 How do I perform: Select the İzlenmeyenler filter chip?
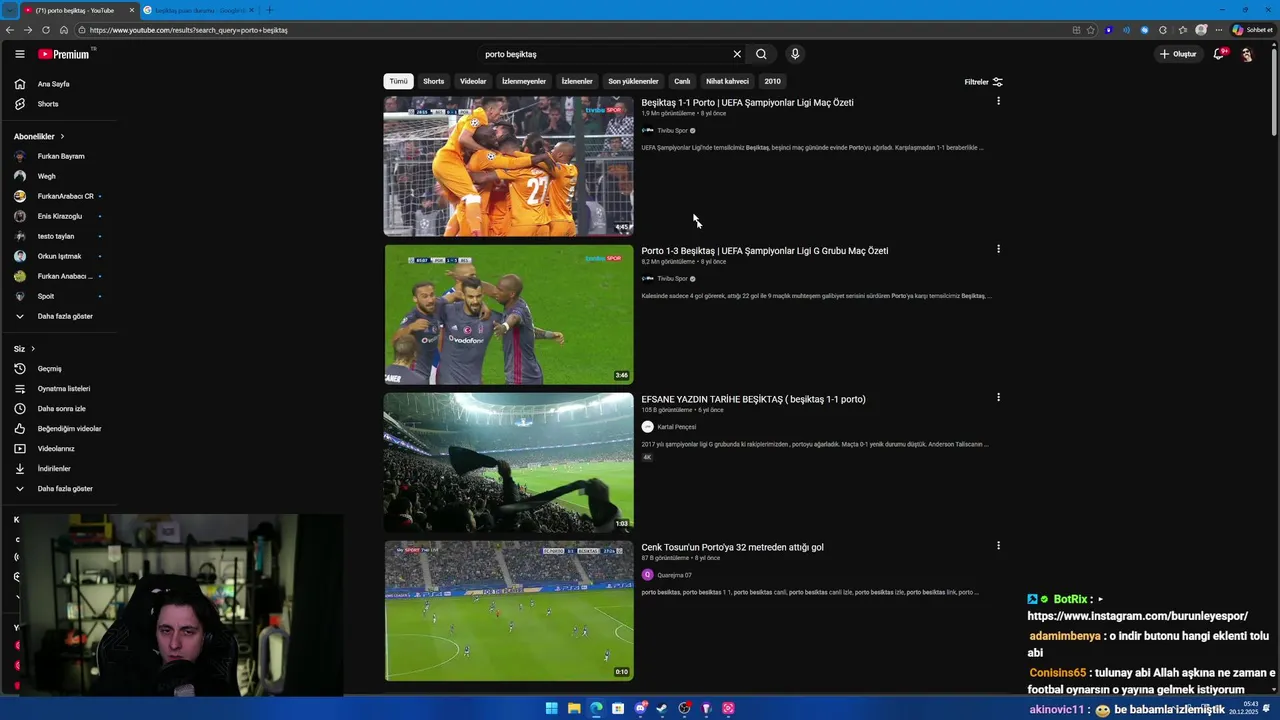coord(524,81)
